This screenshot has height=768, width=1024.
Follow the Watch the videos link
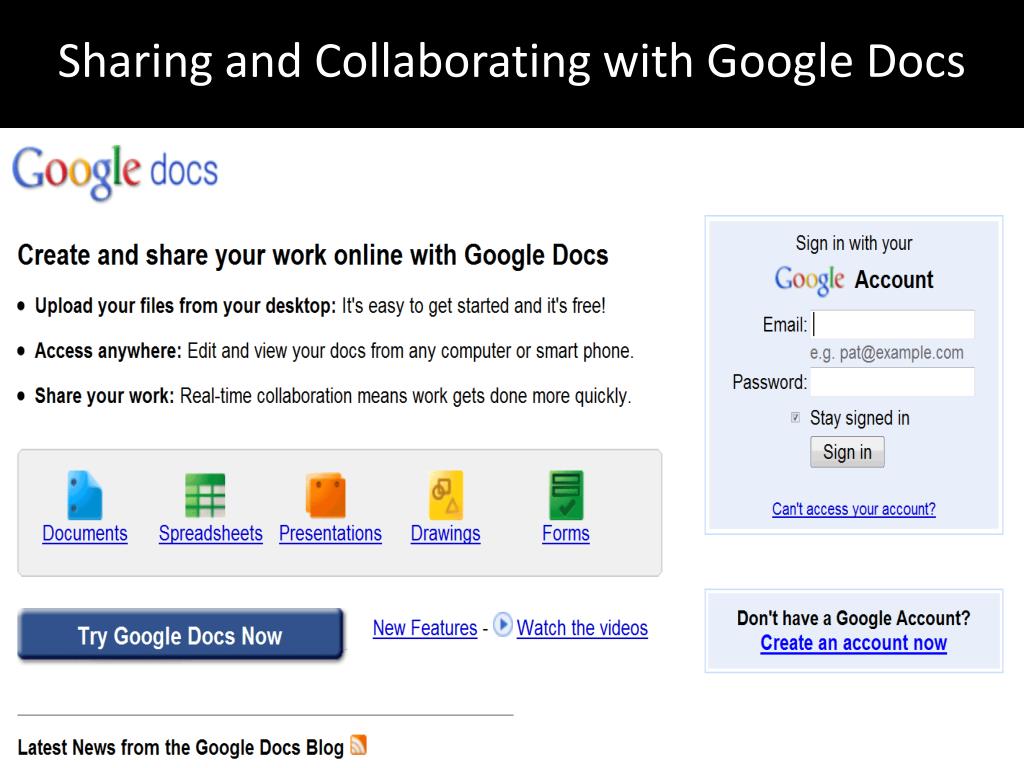tap(583, 628)
